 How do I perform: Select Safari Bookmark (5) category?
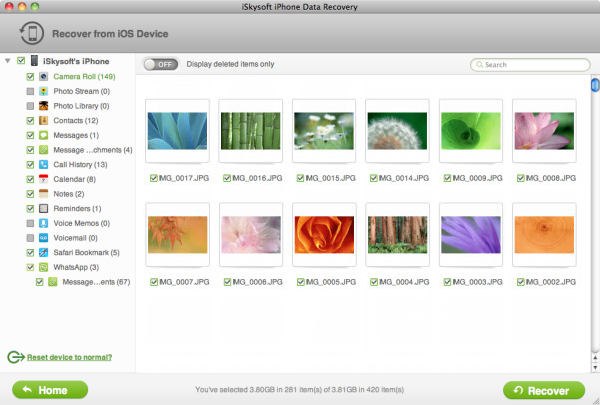(x=86, y=253)
